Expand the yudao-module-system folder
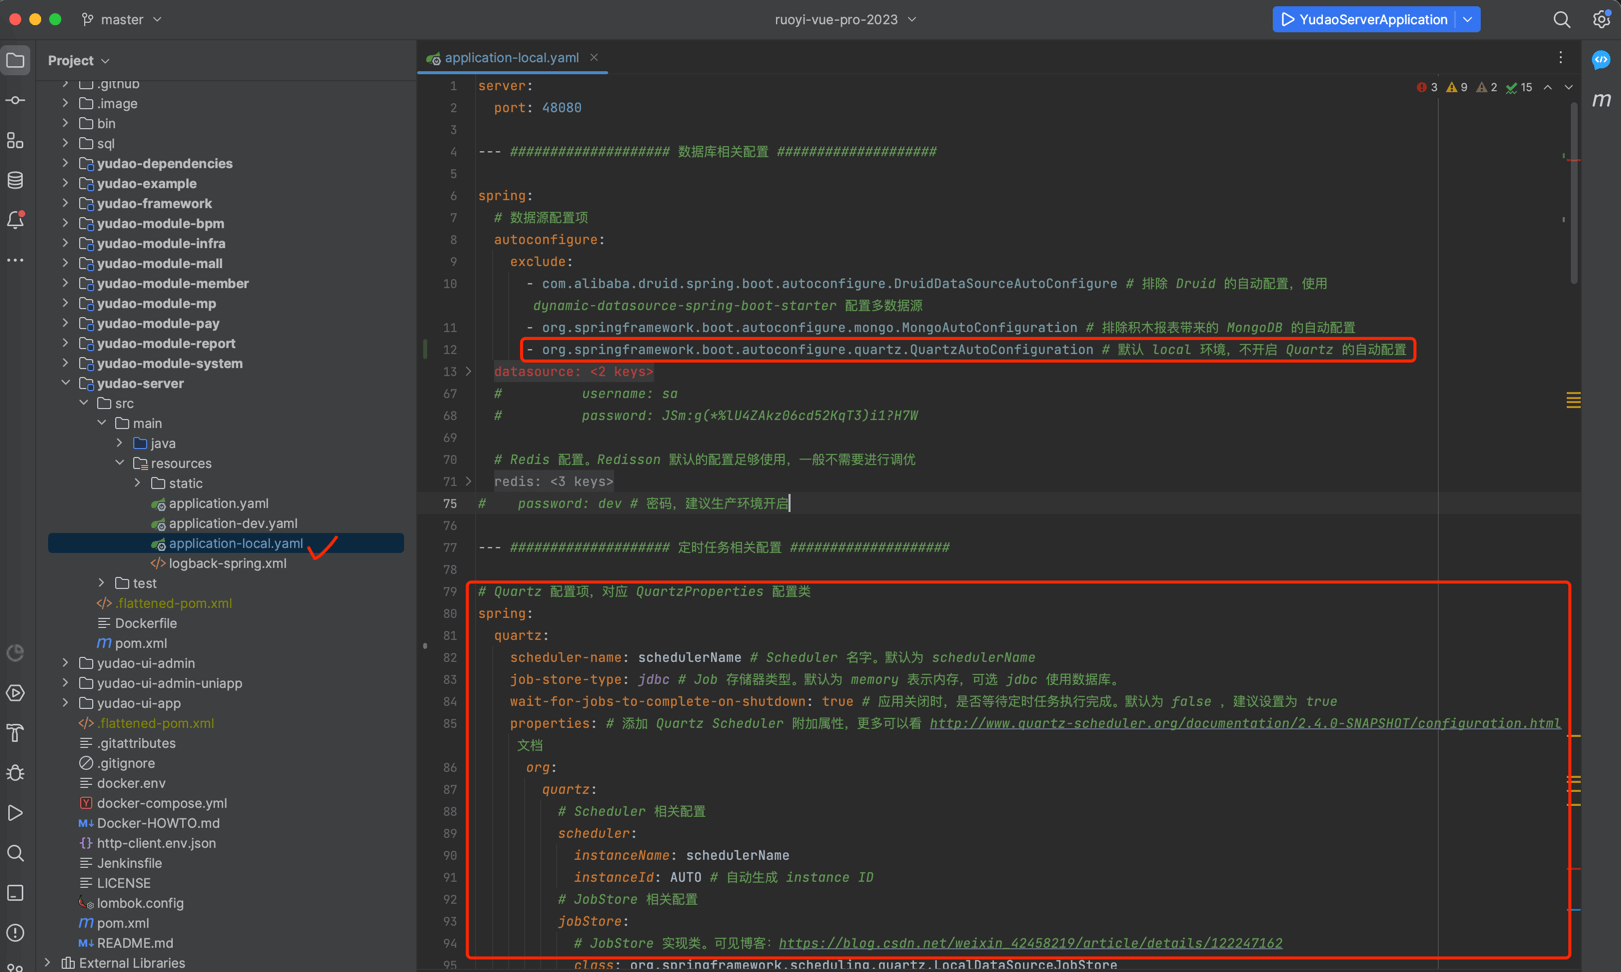This screenshot has width=1621, height=972. point(66,363)
